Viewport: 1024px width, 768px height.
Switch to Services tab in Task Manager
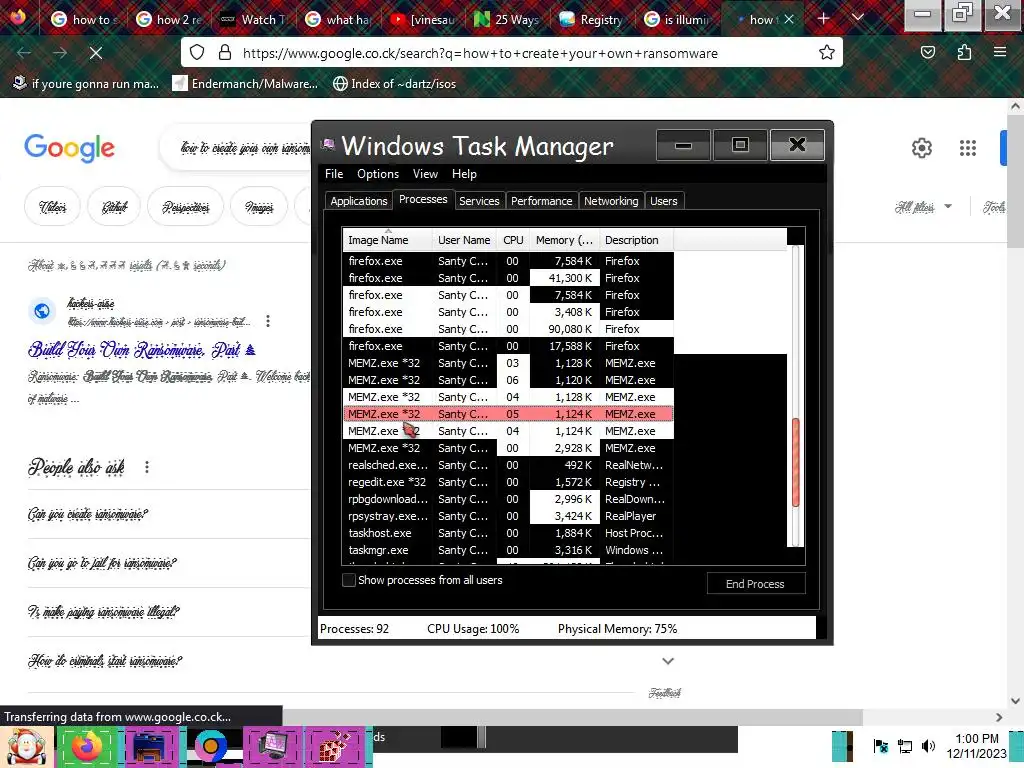coord(479,201)
